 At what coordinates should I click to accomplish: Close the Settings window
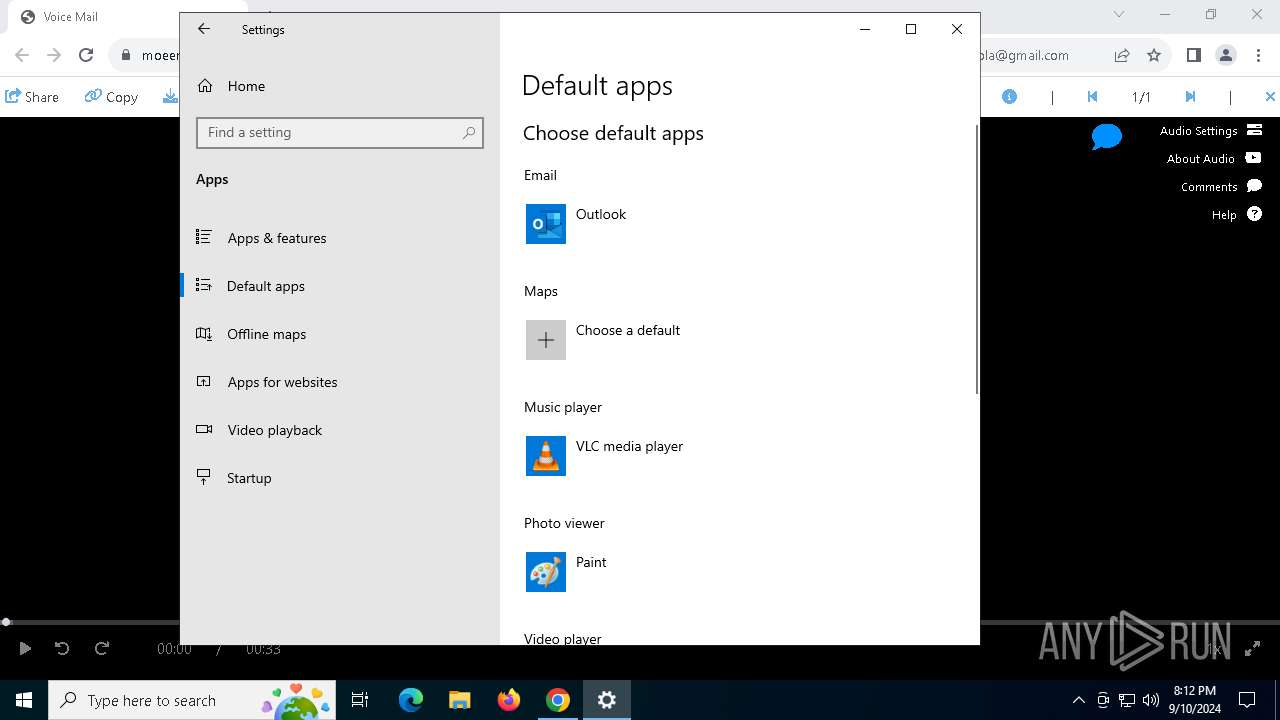click(957, 29)
